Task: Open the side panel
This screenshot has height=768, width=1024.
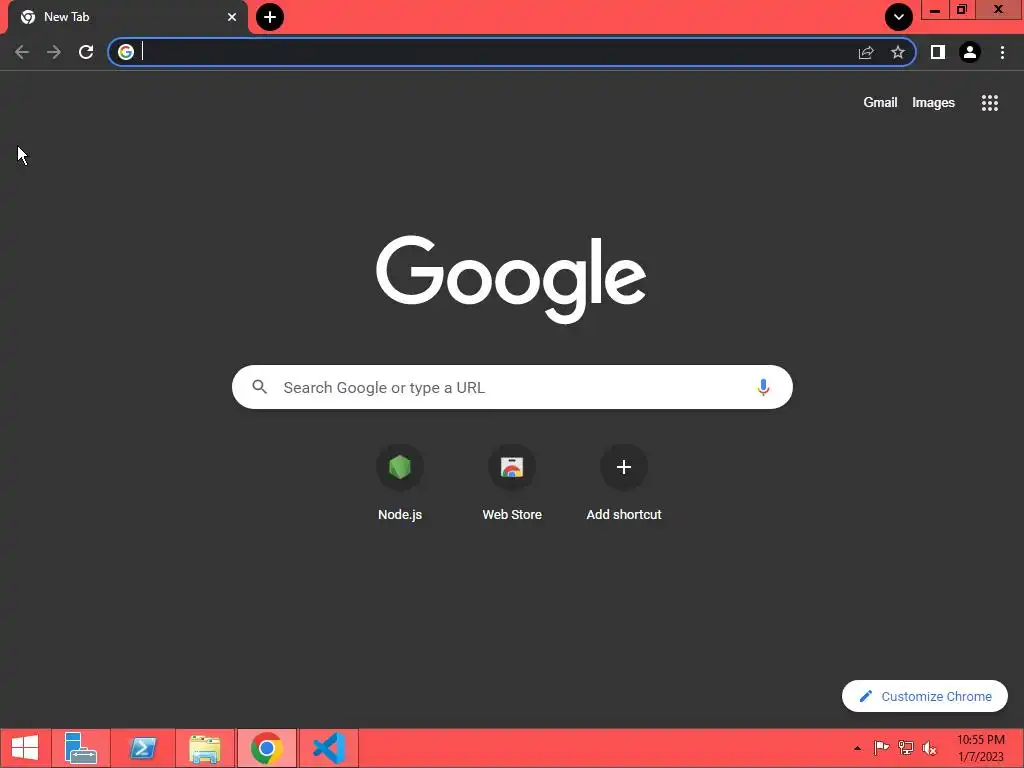Action: coord(938,52)
